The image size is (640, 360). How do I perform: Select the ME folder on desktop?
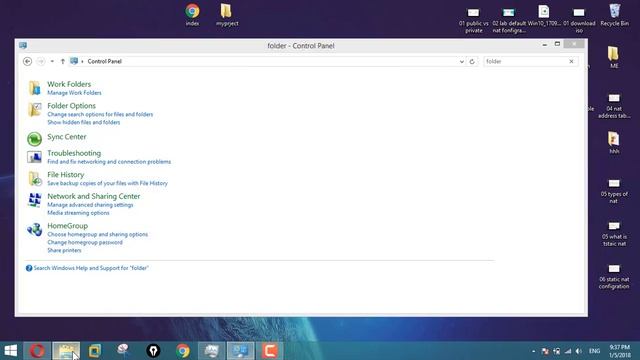614,57
